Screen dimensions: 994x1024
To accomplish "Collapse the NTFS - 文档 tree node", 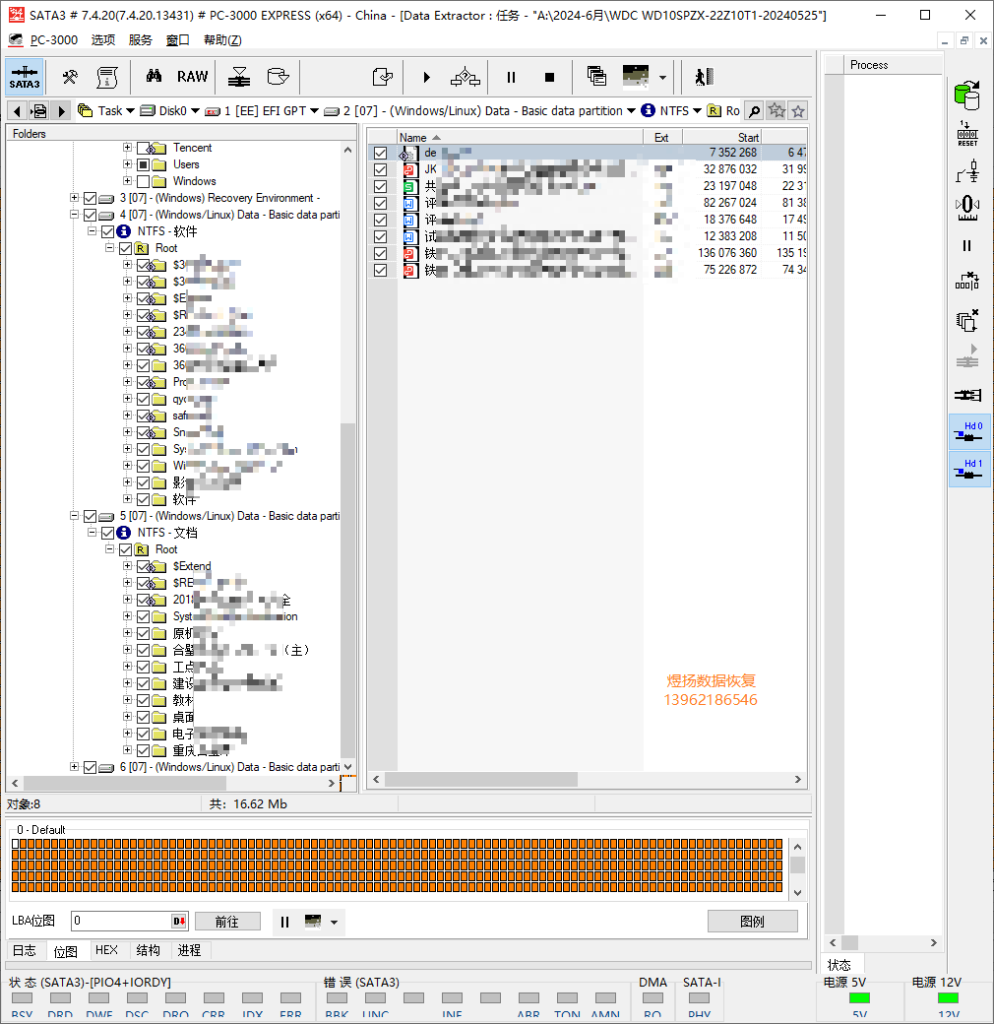I will point(92,532).
